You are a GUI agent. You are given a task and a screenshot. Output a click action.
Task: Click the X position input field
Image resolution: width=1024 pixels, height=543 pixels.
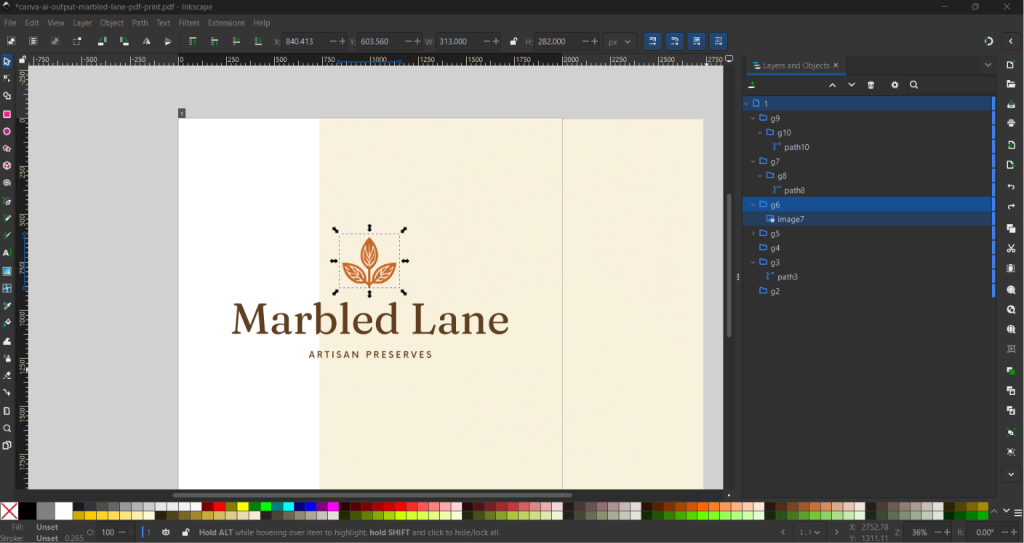(305, 41)
